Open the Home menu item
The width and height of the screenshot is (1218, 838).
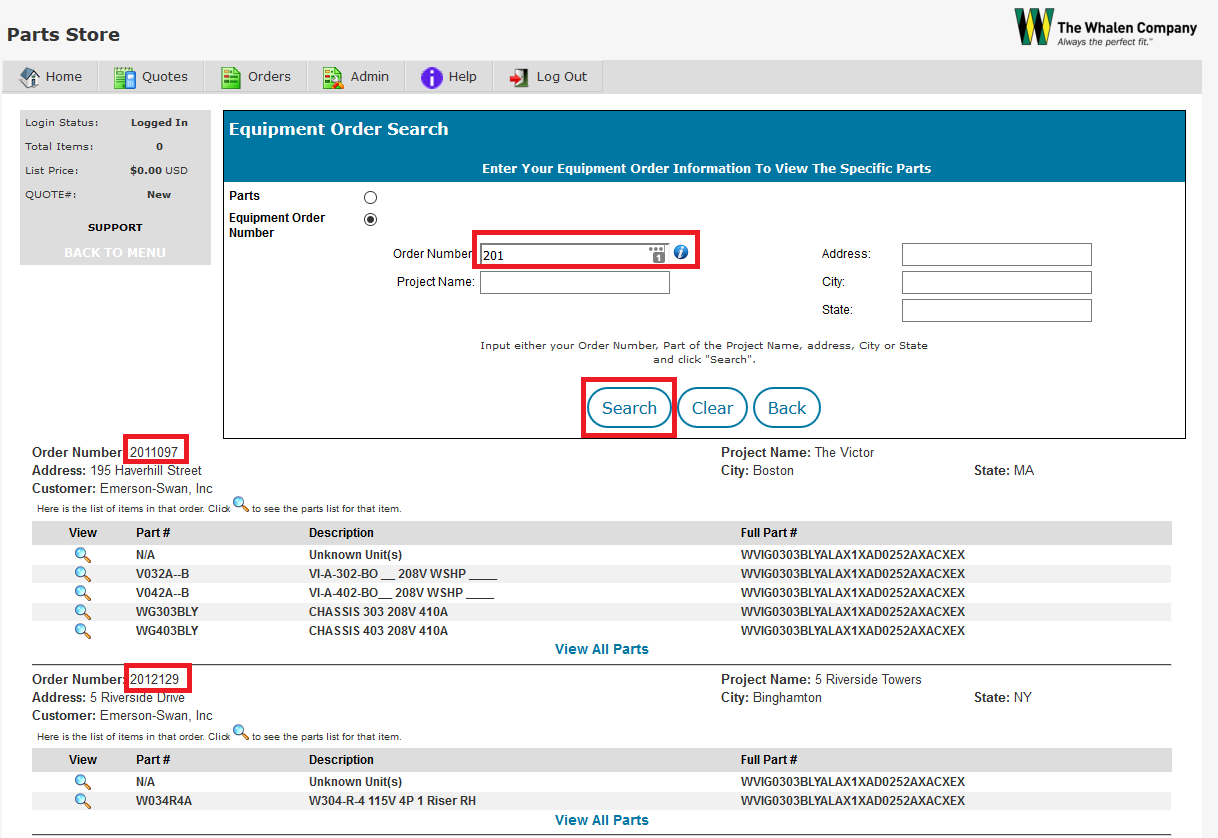click(x=52, y=77)
